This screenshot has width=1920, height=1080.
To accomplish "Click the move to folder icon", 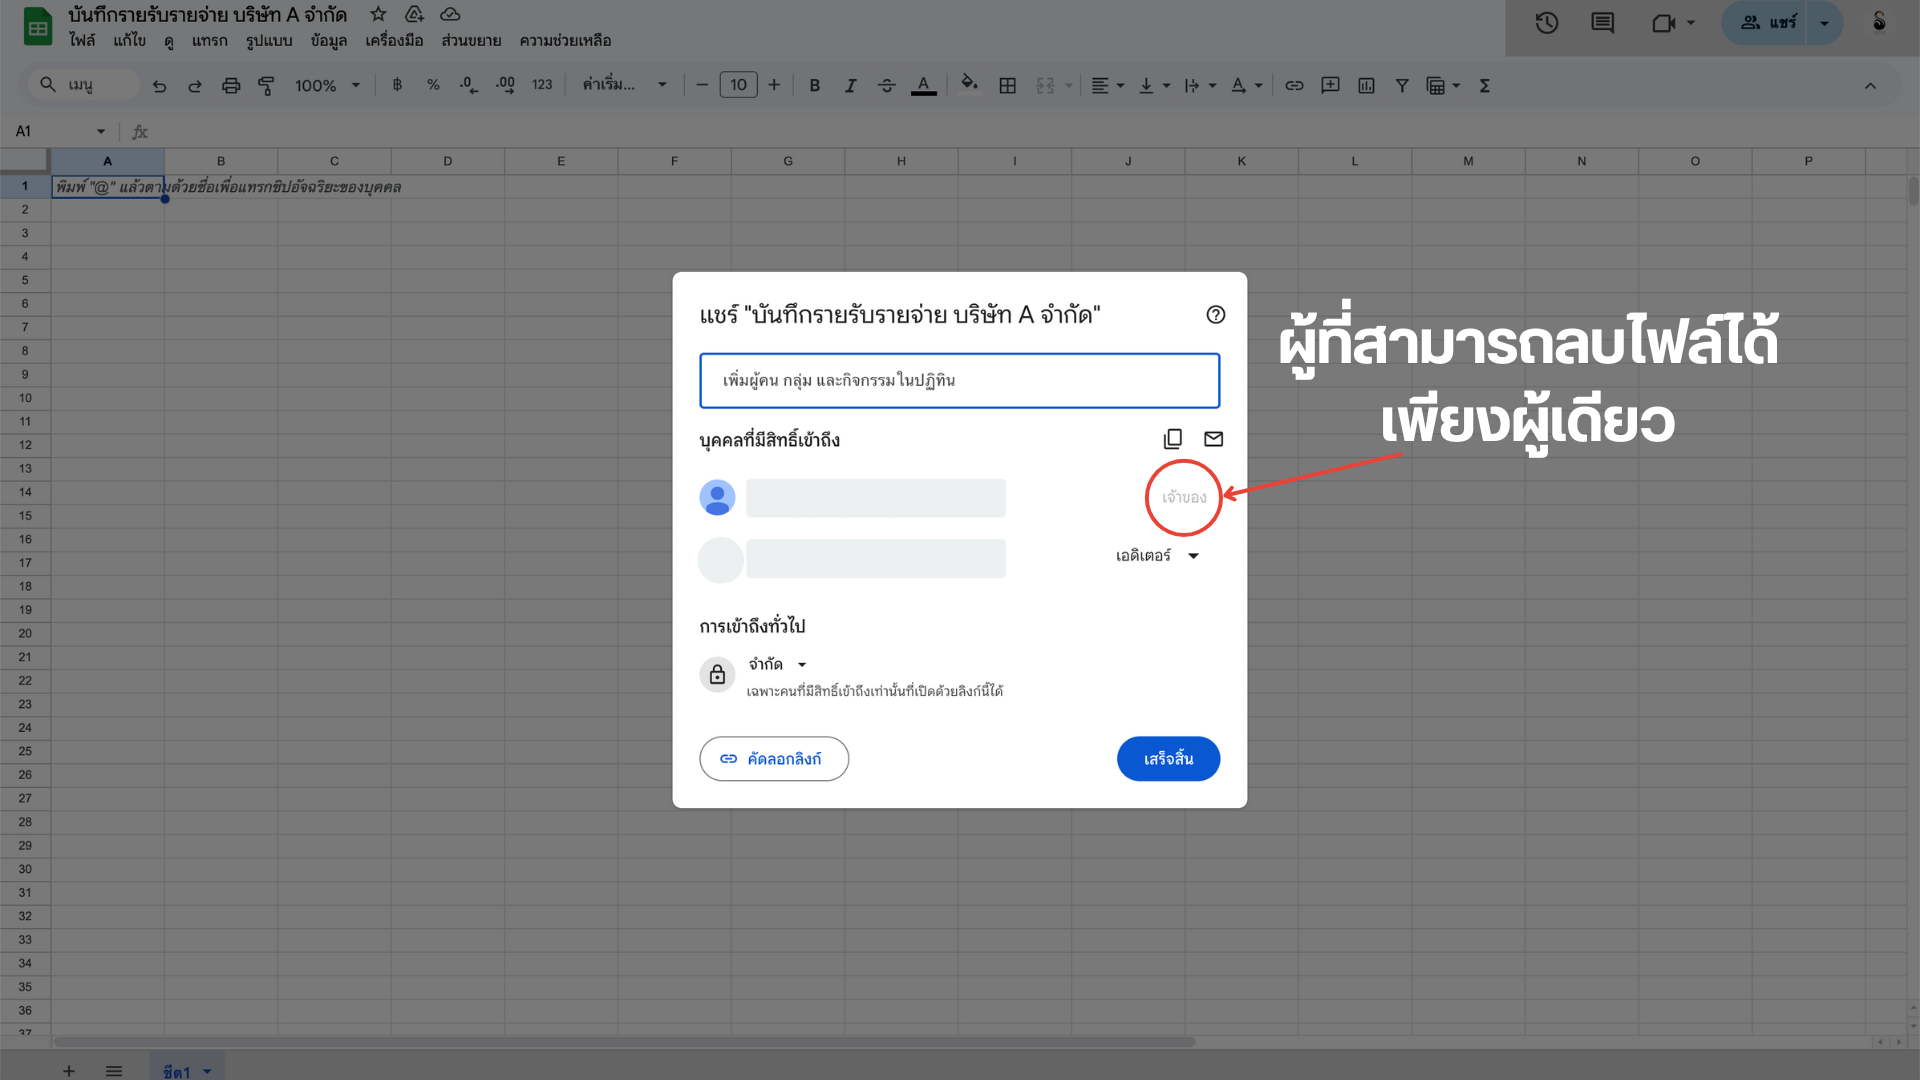I will (414, 14).
